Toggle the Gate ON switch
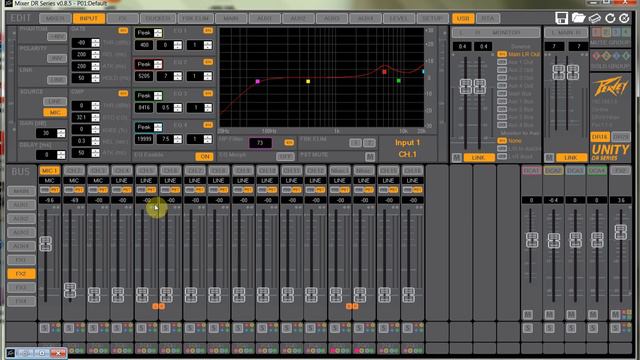Screen dimensions: 640x360 (123, 31)
